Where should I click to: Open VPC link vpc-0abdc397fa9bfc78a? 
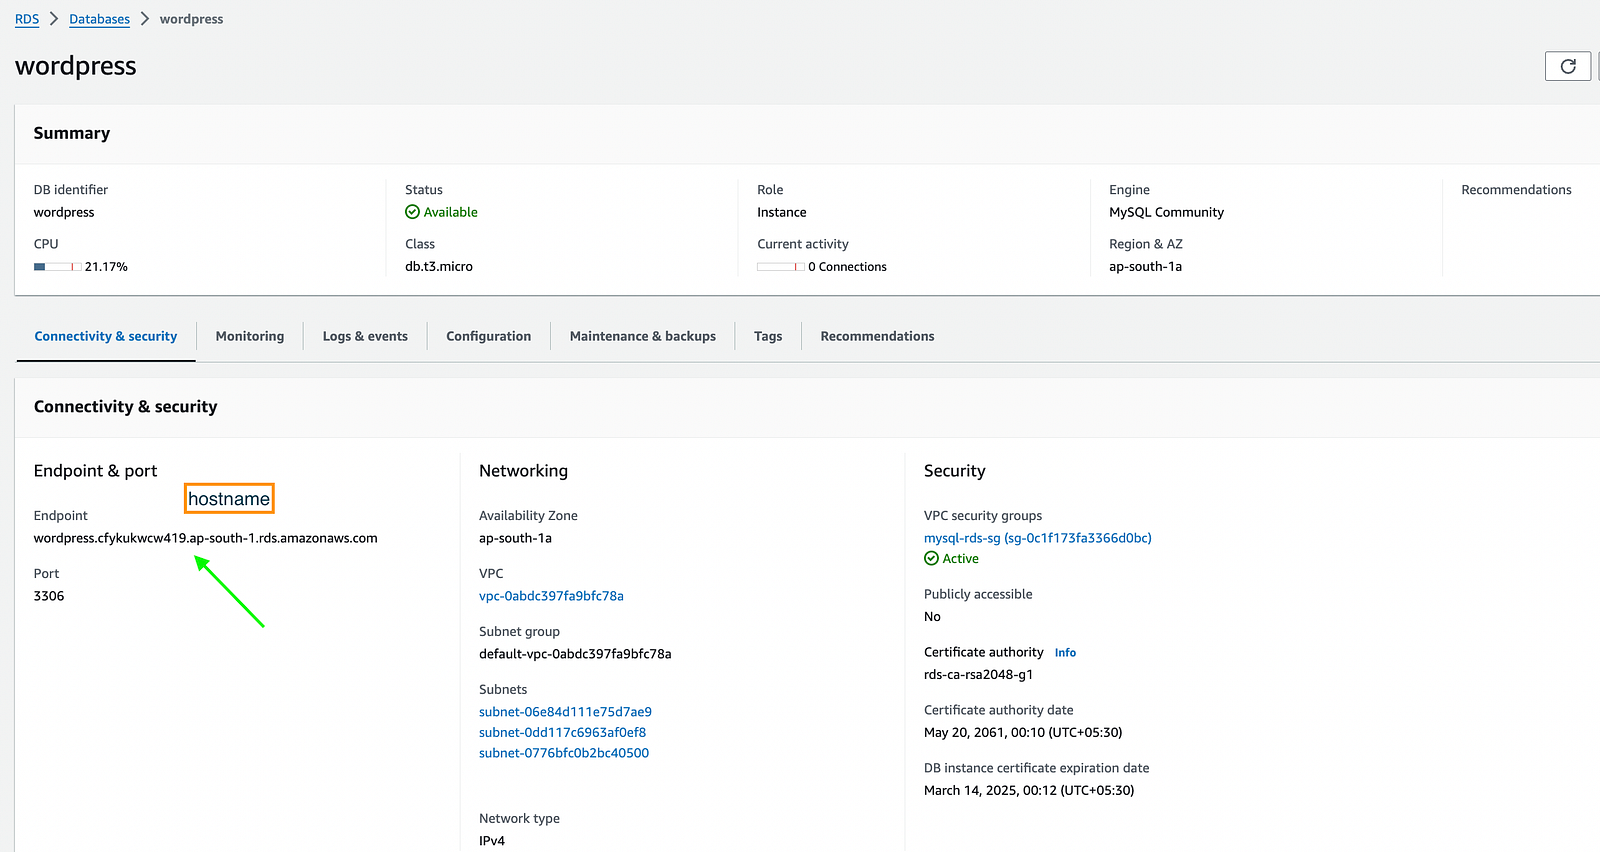coord(551,596)
